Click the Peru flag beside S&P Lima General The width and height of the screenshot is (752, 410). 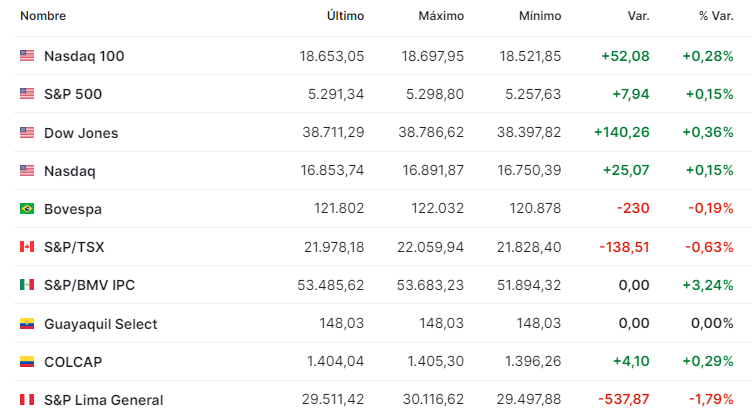tap(27, 400)
